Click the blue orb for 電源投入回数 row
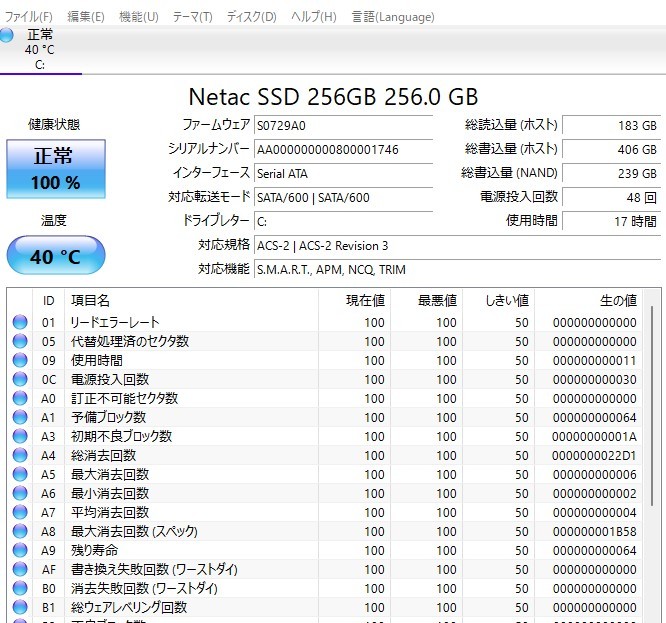 point(19,380)
